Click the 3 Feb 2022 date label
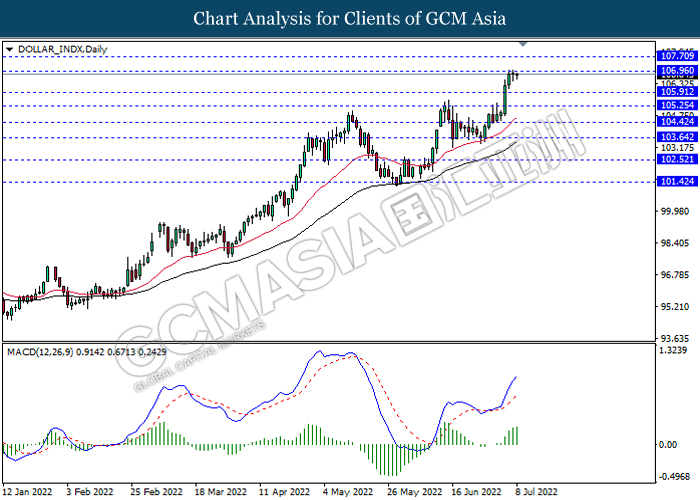Viewport: 700px width, 500px height. (x=90, y=492)
